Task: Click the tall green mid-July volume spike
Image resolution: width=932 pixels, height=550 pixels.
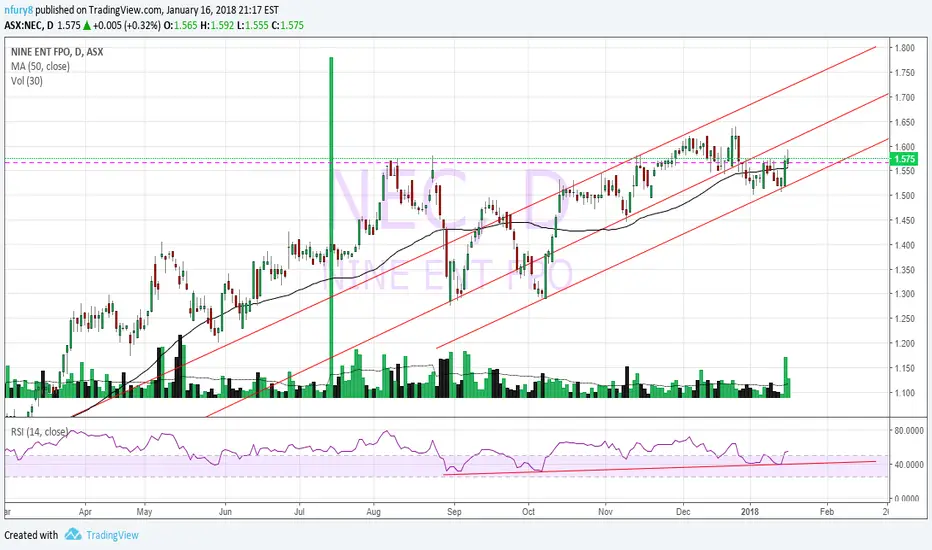Action: tap(331, 226)
